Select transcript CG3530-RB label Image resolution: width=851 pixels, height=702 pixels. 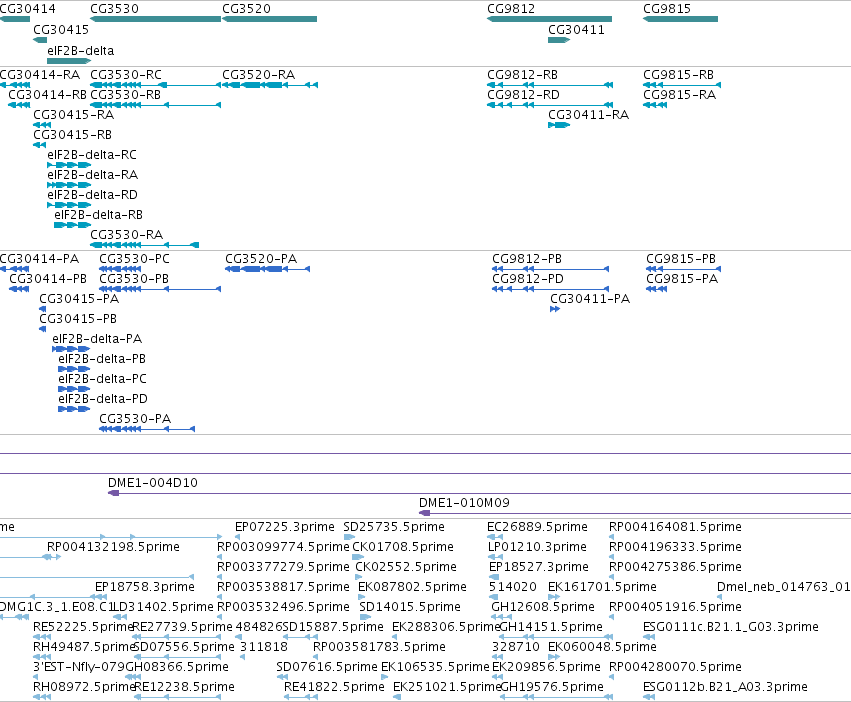point(125,95)
